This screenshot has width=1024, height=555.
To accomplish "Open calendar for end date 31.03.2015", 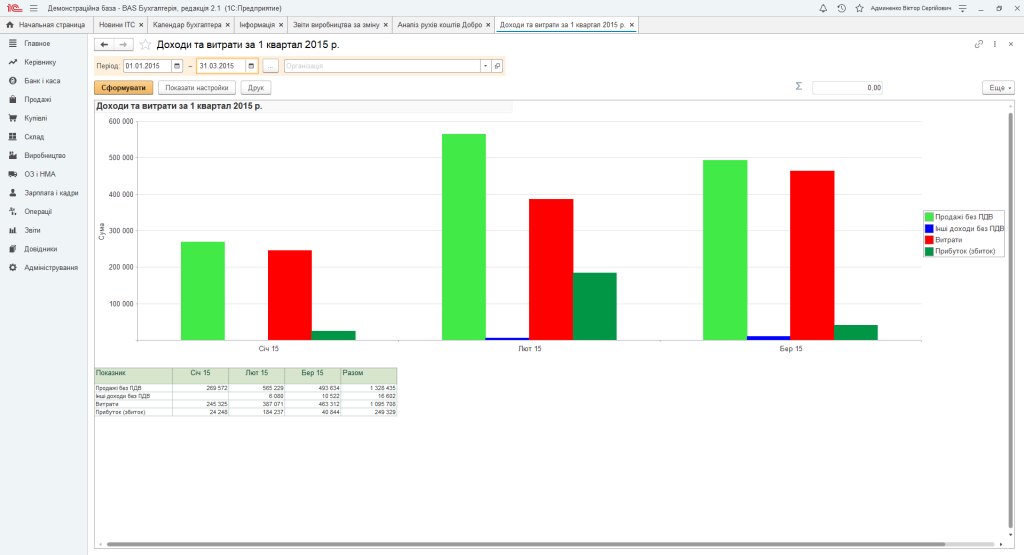I will point(251,66).
